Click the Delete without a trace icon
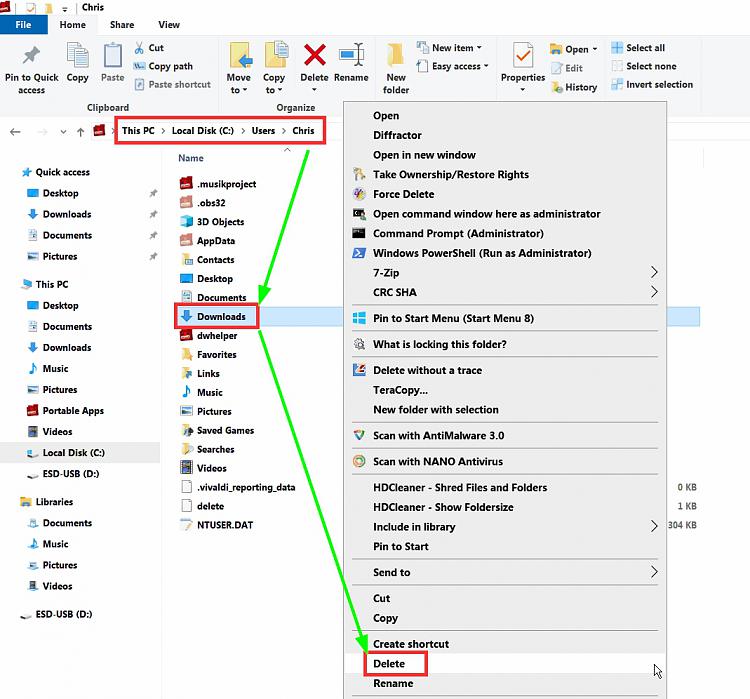The image size is (750, 699). [x=359, y=370]
